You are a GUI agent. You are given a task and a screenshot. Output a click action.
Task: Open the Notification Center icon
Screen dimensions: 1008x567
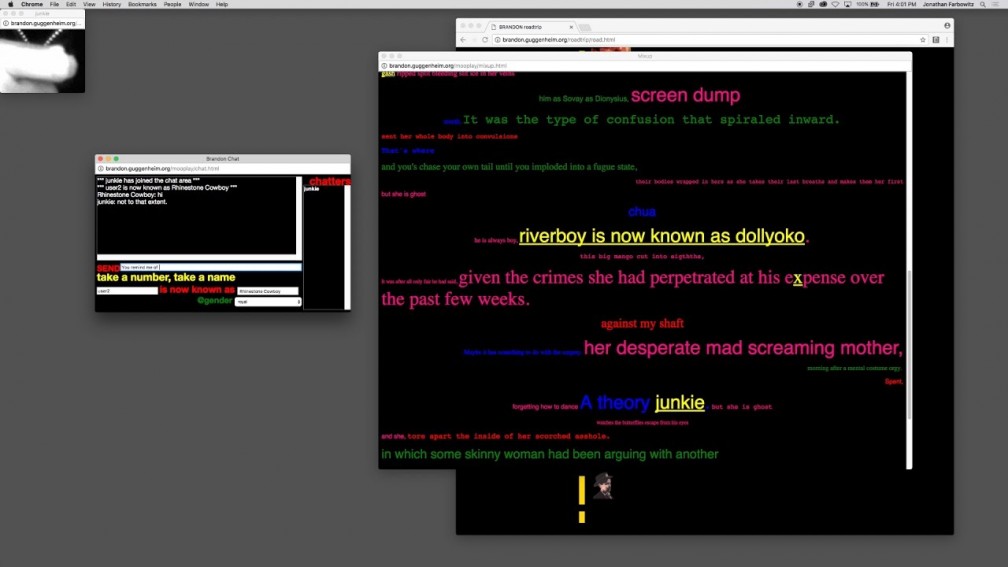(997, 4)
